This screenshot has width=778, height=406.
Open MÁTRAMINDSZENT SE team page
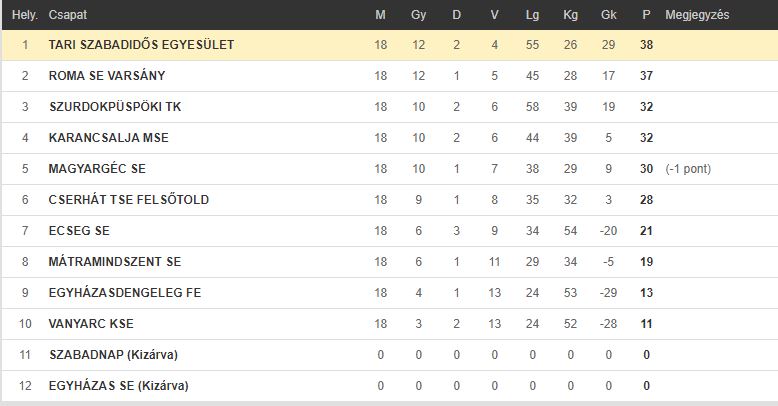[115, 262]
